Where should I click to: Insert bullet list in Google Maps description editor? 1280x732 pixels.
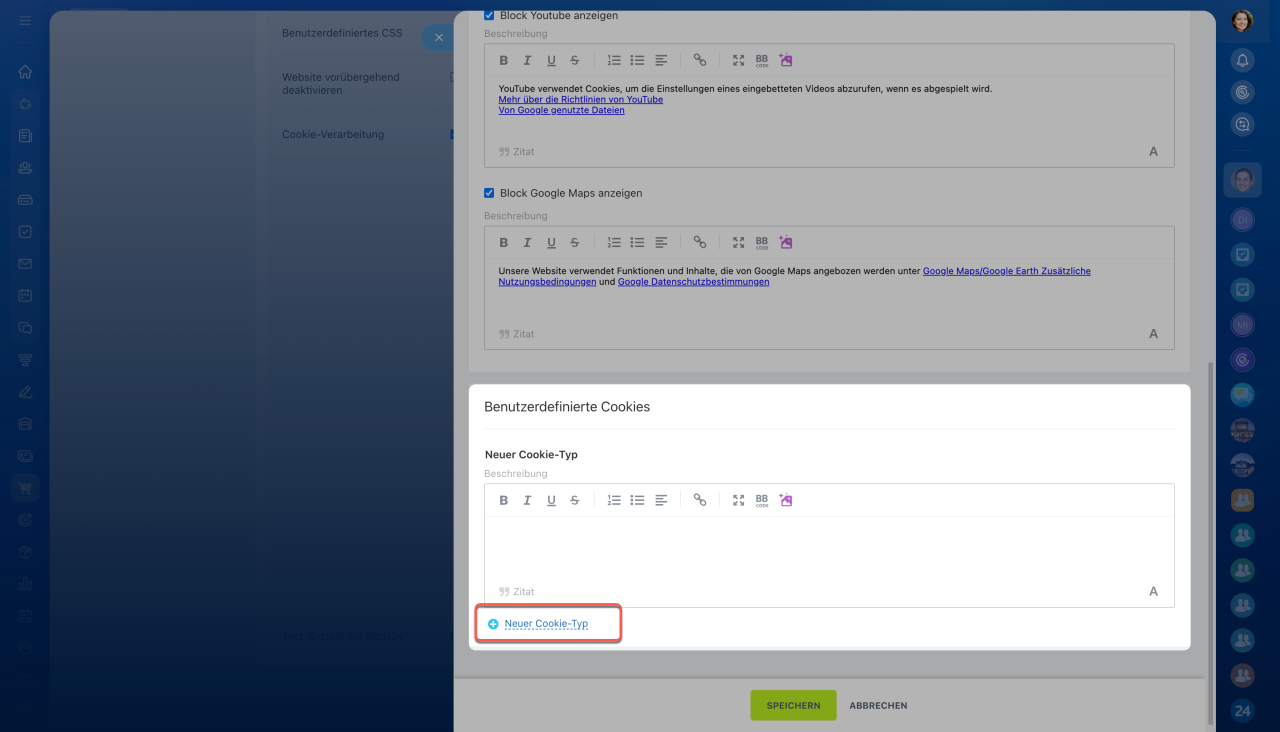tap(637, 242)
